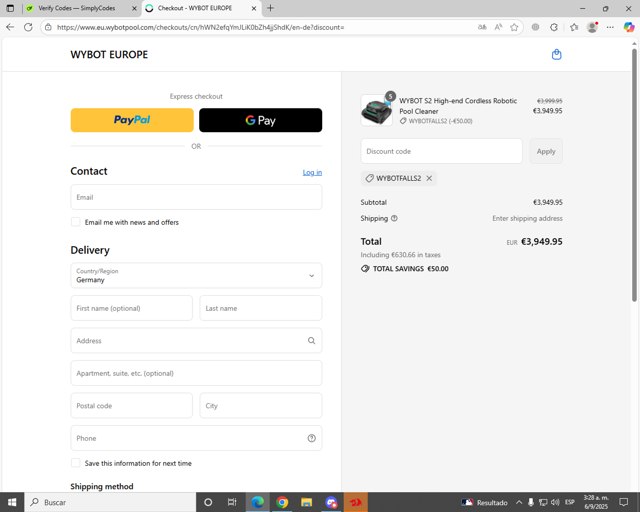Tick Save this information for next time
Screen dimensions: 640x512
pos(76,463)
